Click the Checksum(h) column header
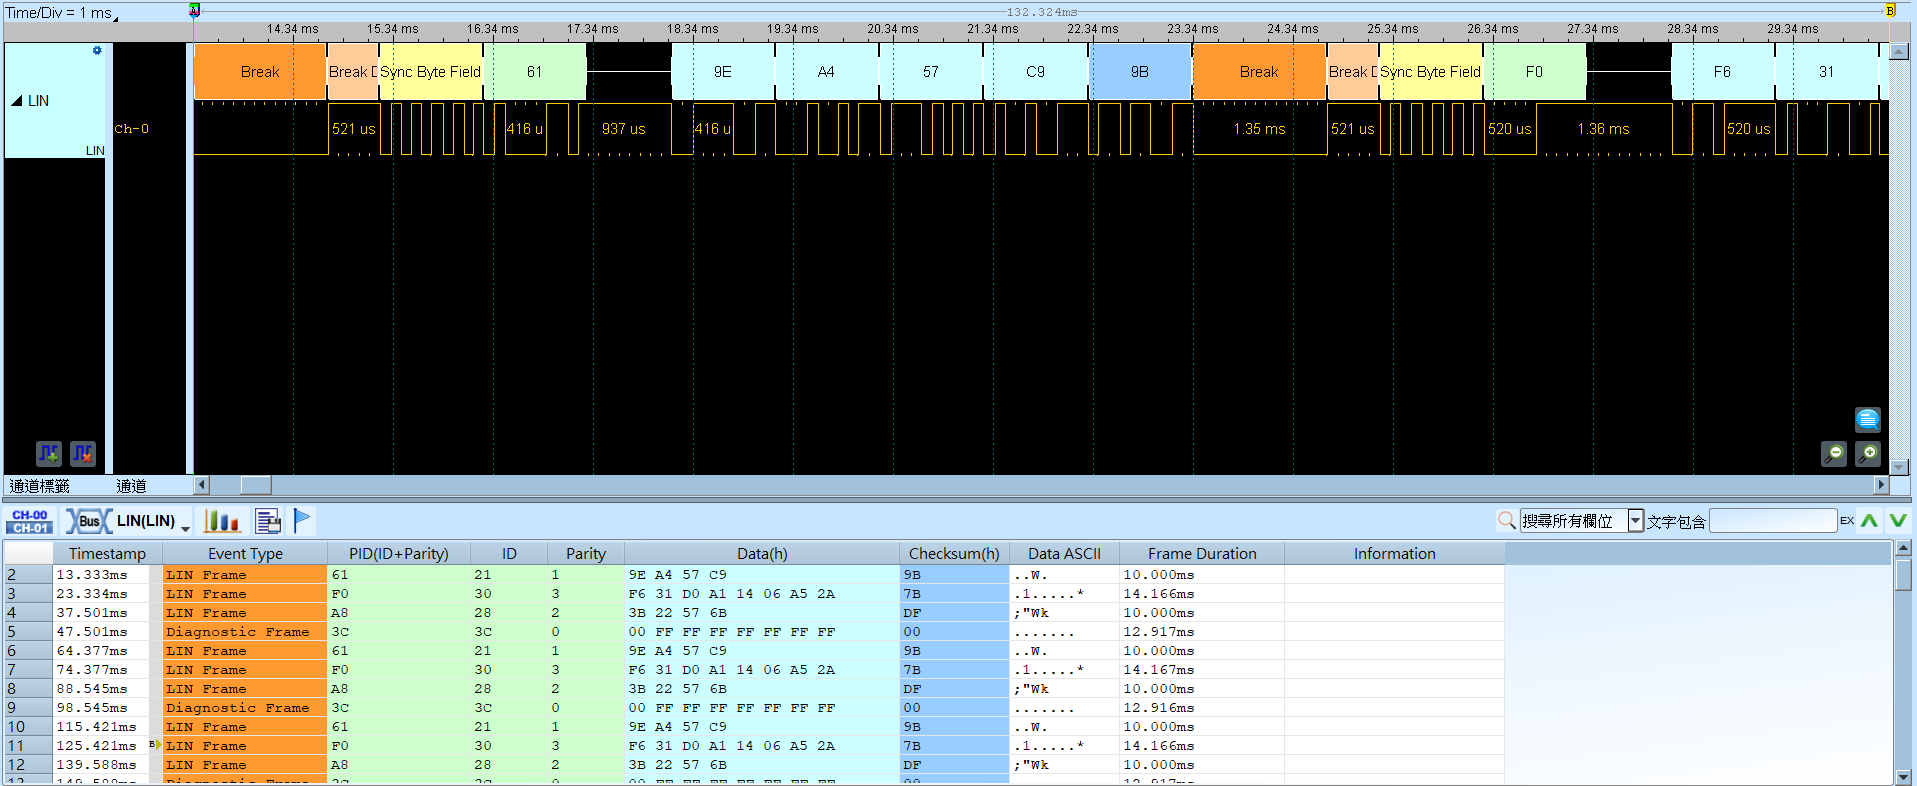The width and height of the screenshot is (1917, 786). [x=954, y=553]
